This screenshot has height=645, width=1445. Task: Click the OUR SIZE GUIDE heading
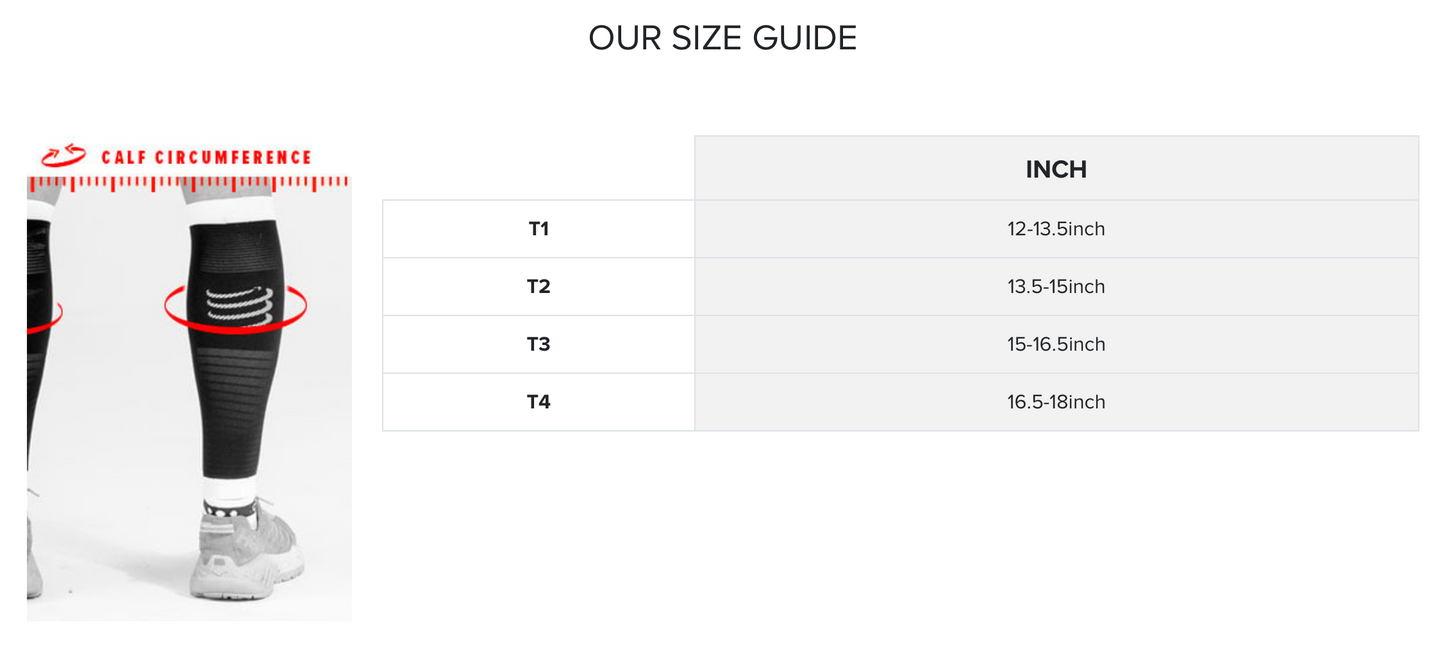click(x=722, y=38)
